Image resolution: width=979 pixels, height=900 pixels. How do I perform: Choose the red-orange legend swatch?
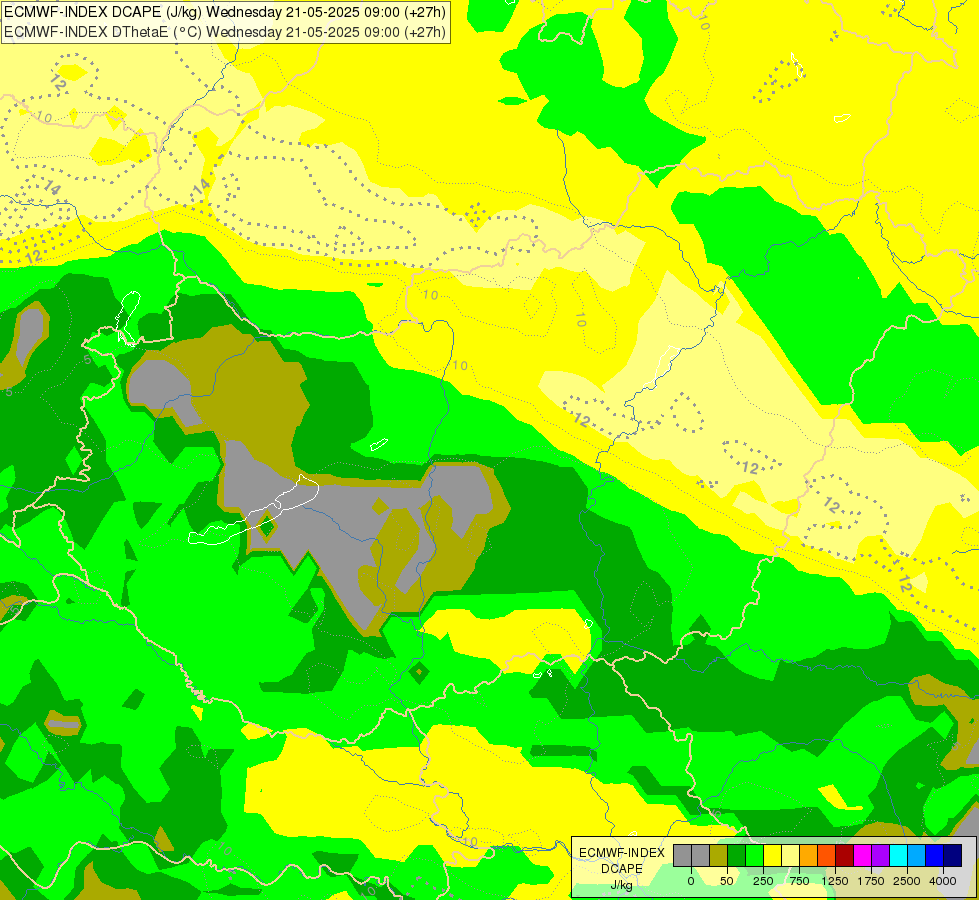(x=827, y=855)
